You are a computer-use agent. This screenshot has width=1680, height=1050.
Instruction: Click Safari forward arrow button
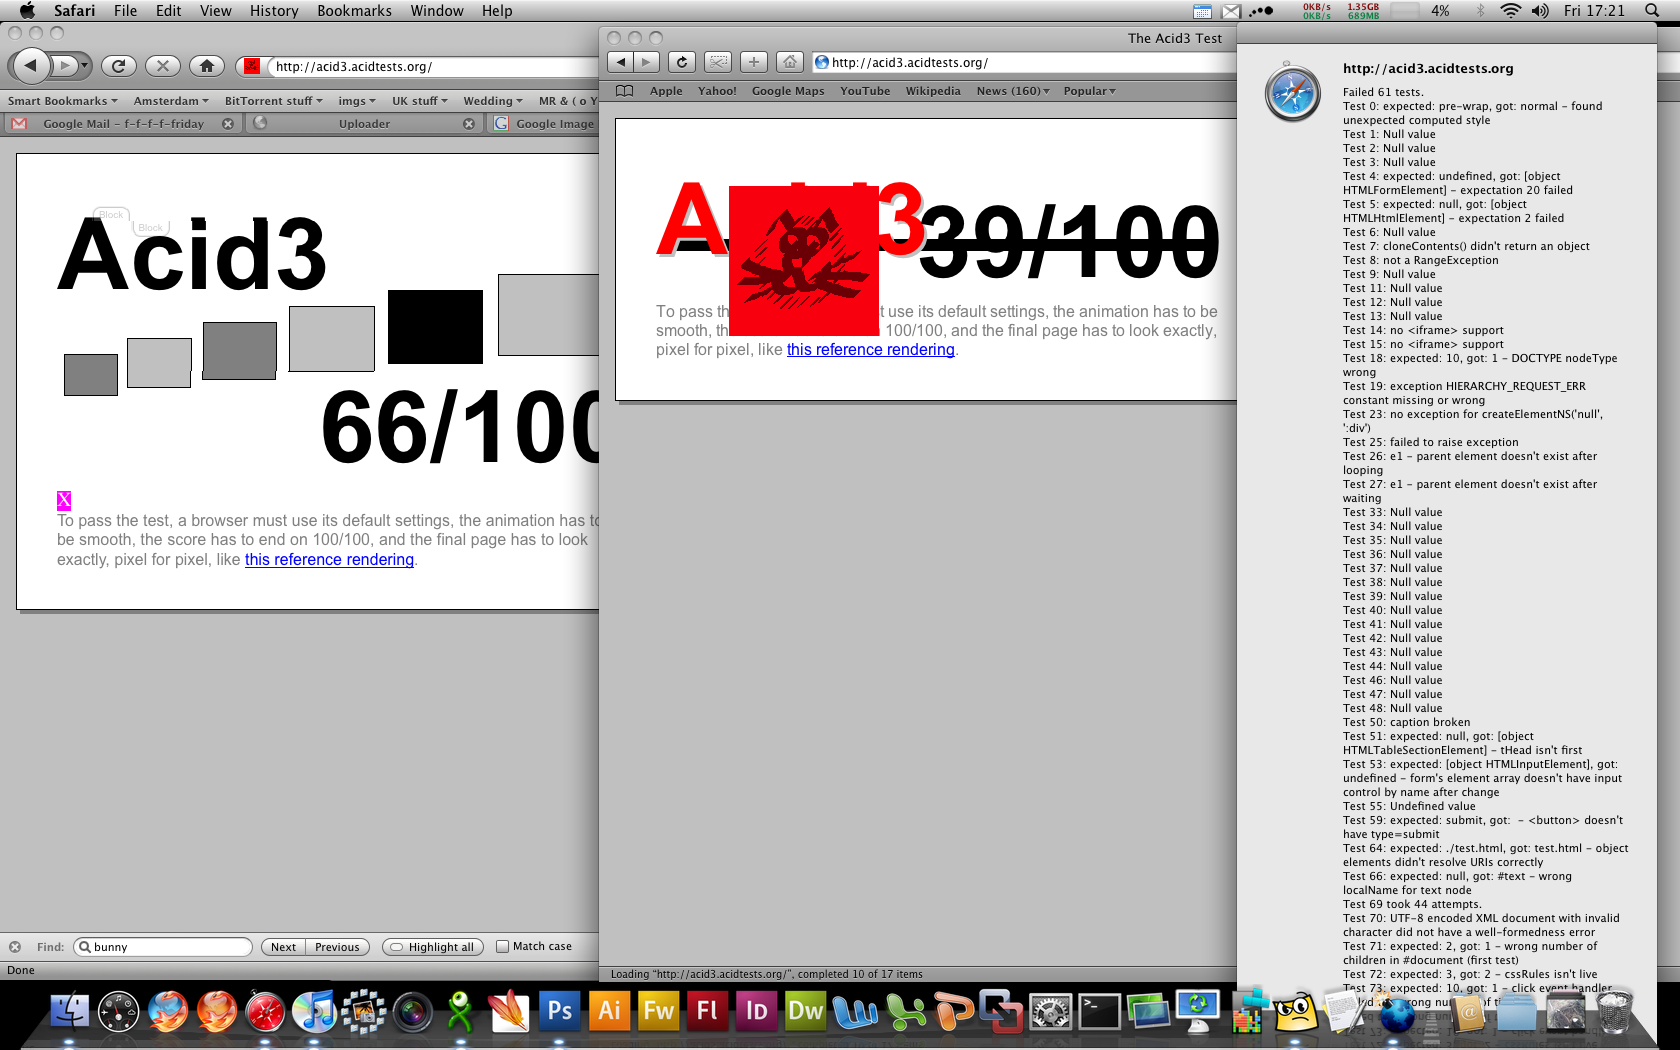coord(647,62)
